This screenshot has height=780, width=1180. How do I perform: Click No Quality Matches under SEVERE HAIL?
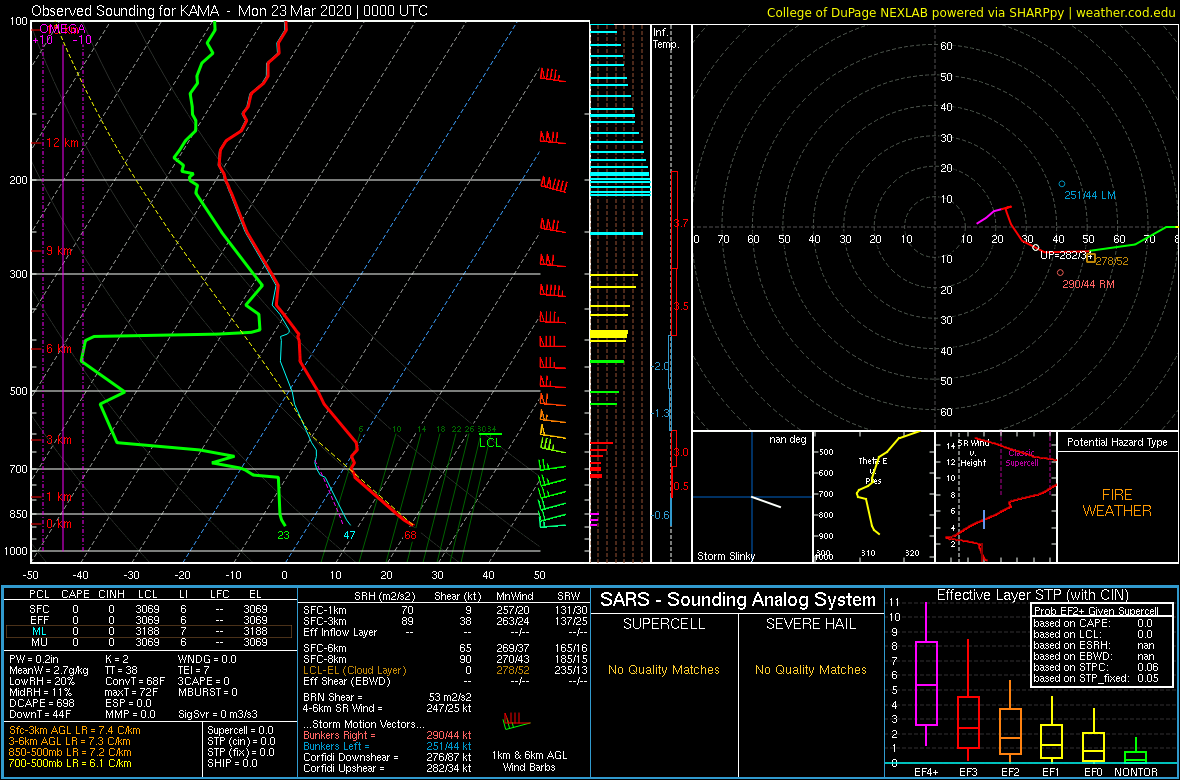[811, 669]
